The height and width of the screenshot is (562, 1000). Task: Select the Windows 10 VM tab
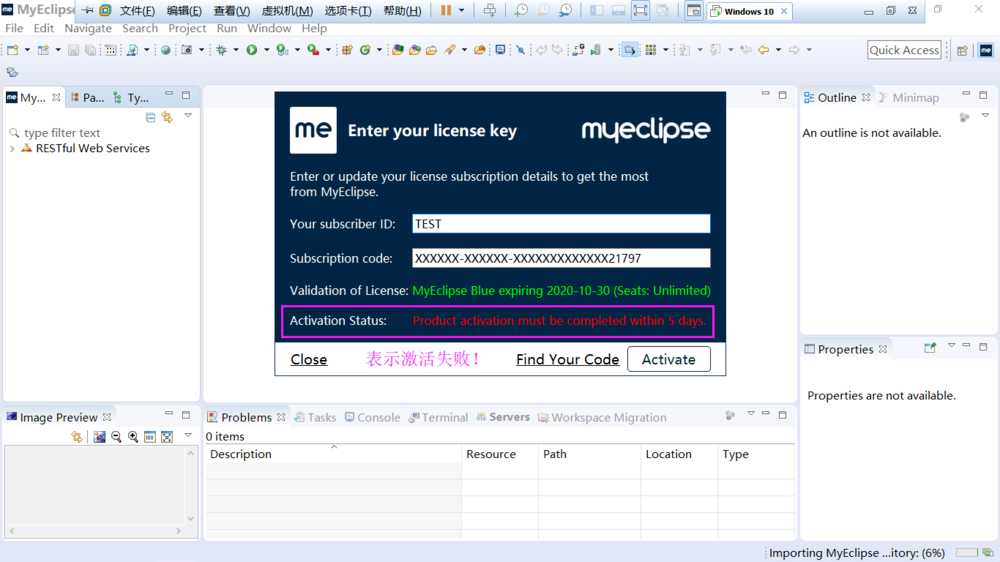pos(748,11)
